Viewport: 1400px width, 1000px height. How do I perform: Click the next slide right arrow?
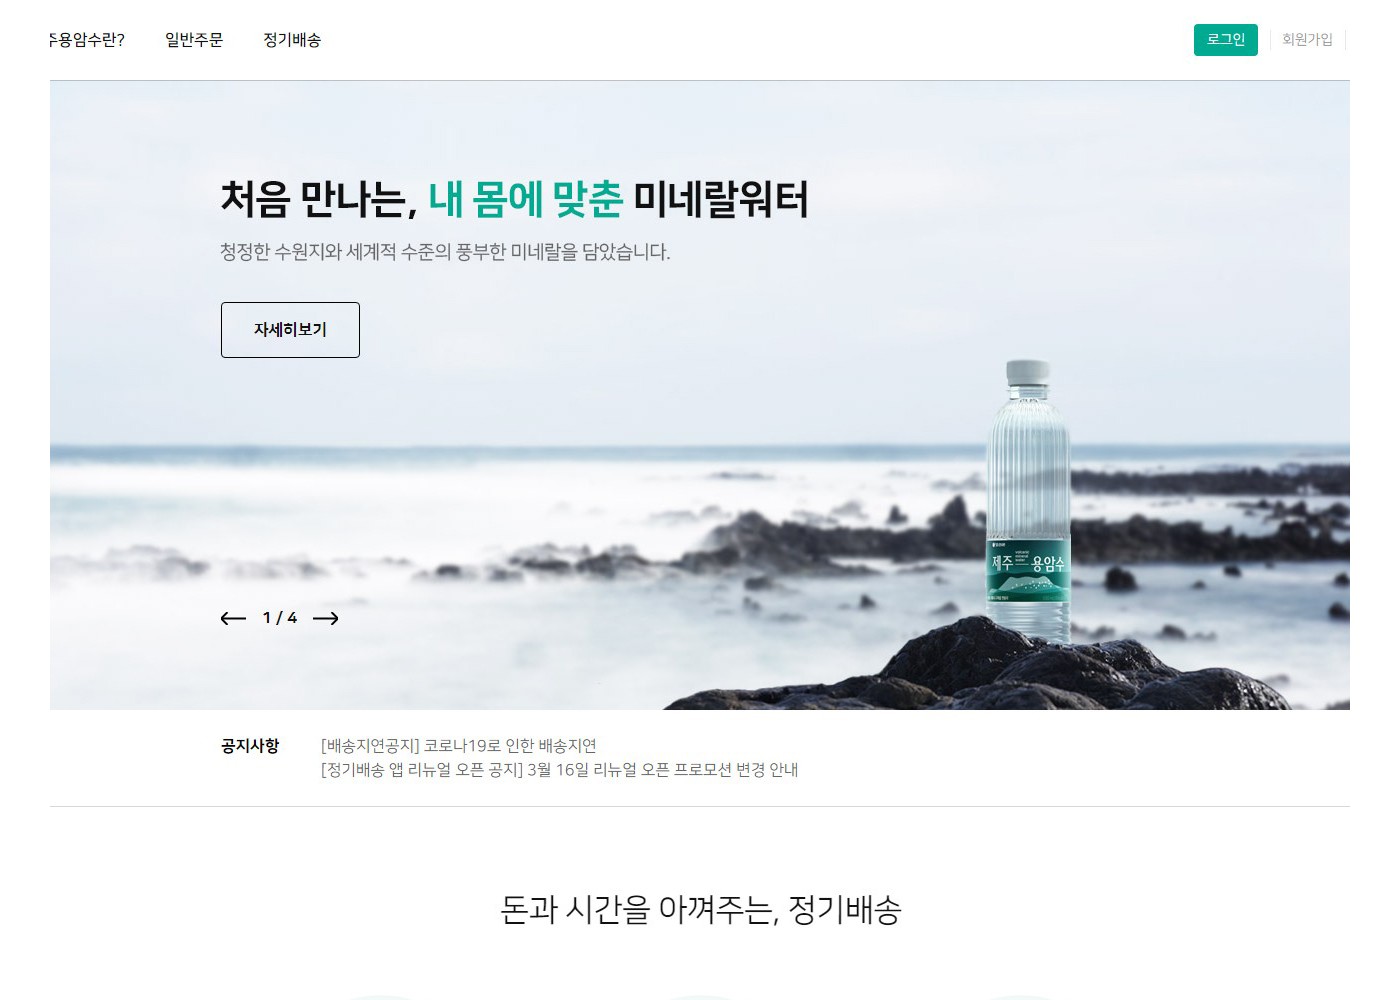[325, 618]
